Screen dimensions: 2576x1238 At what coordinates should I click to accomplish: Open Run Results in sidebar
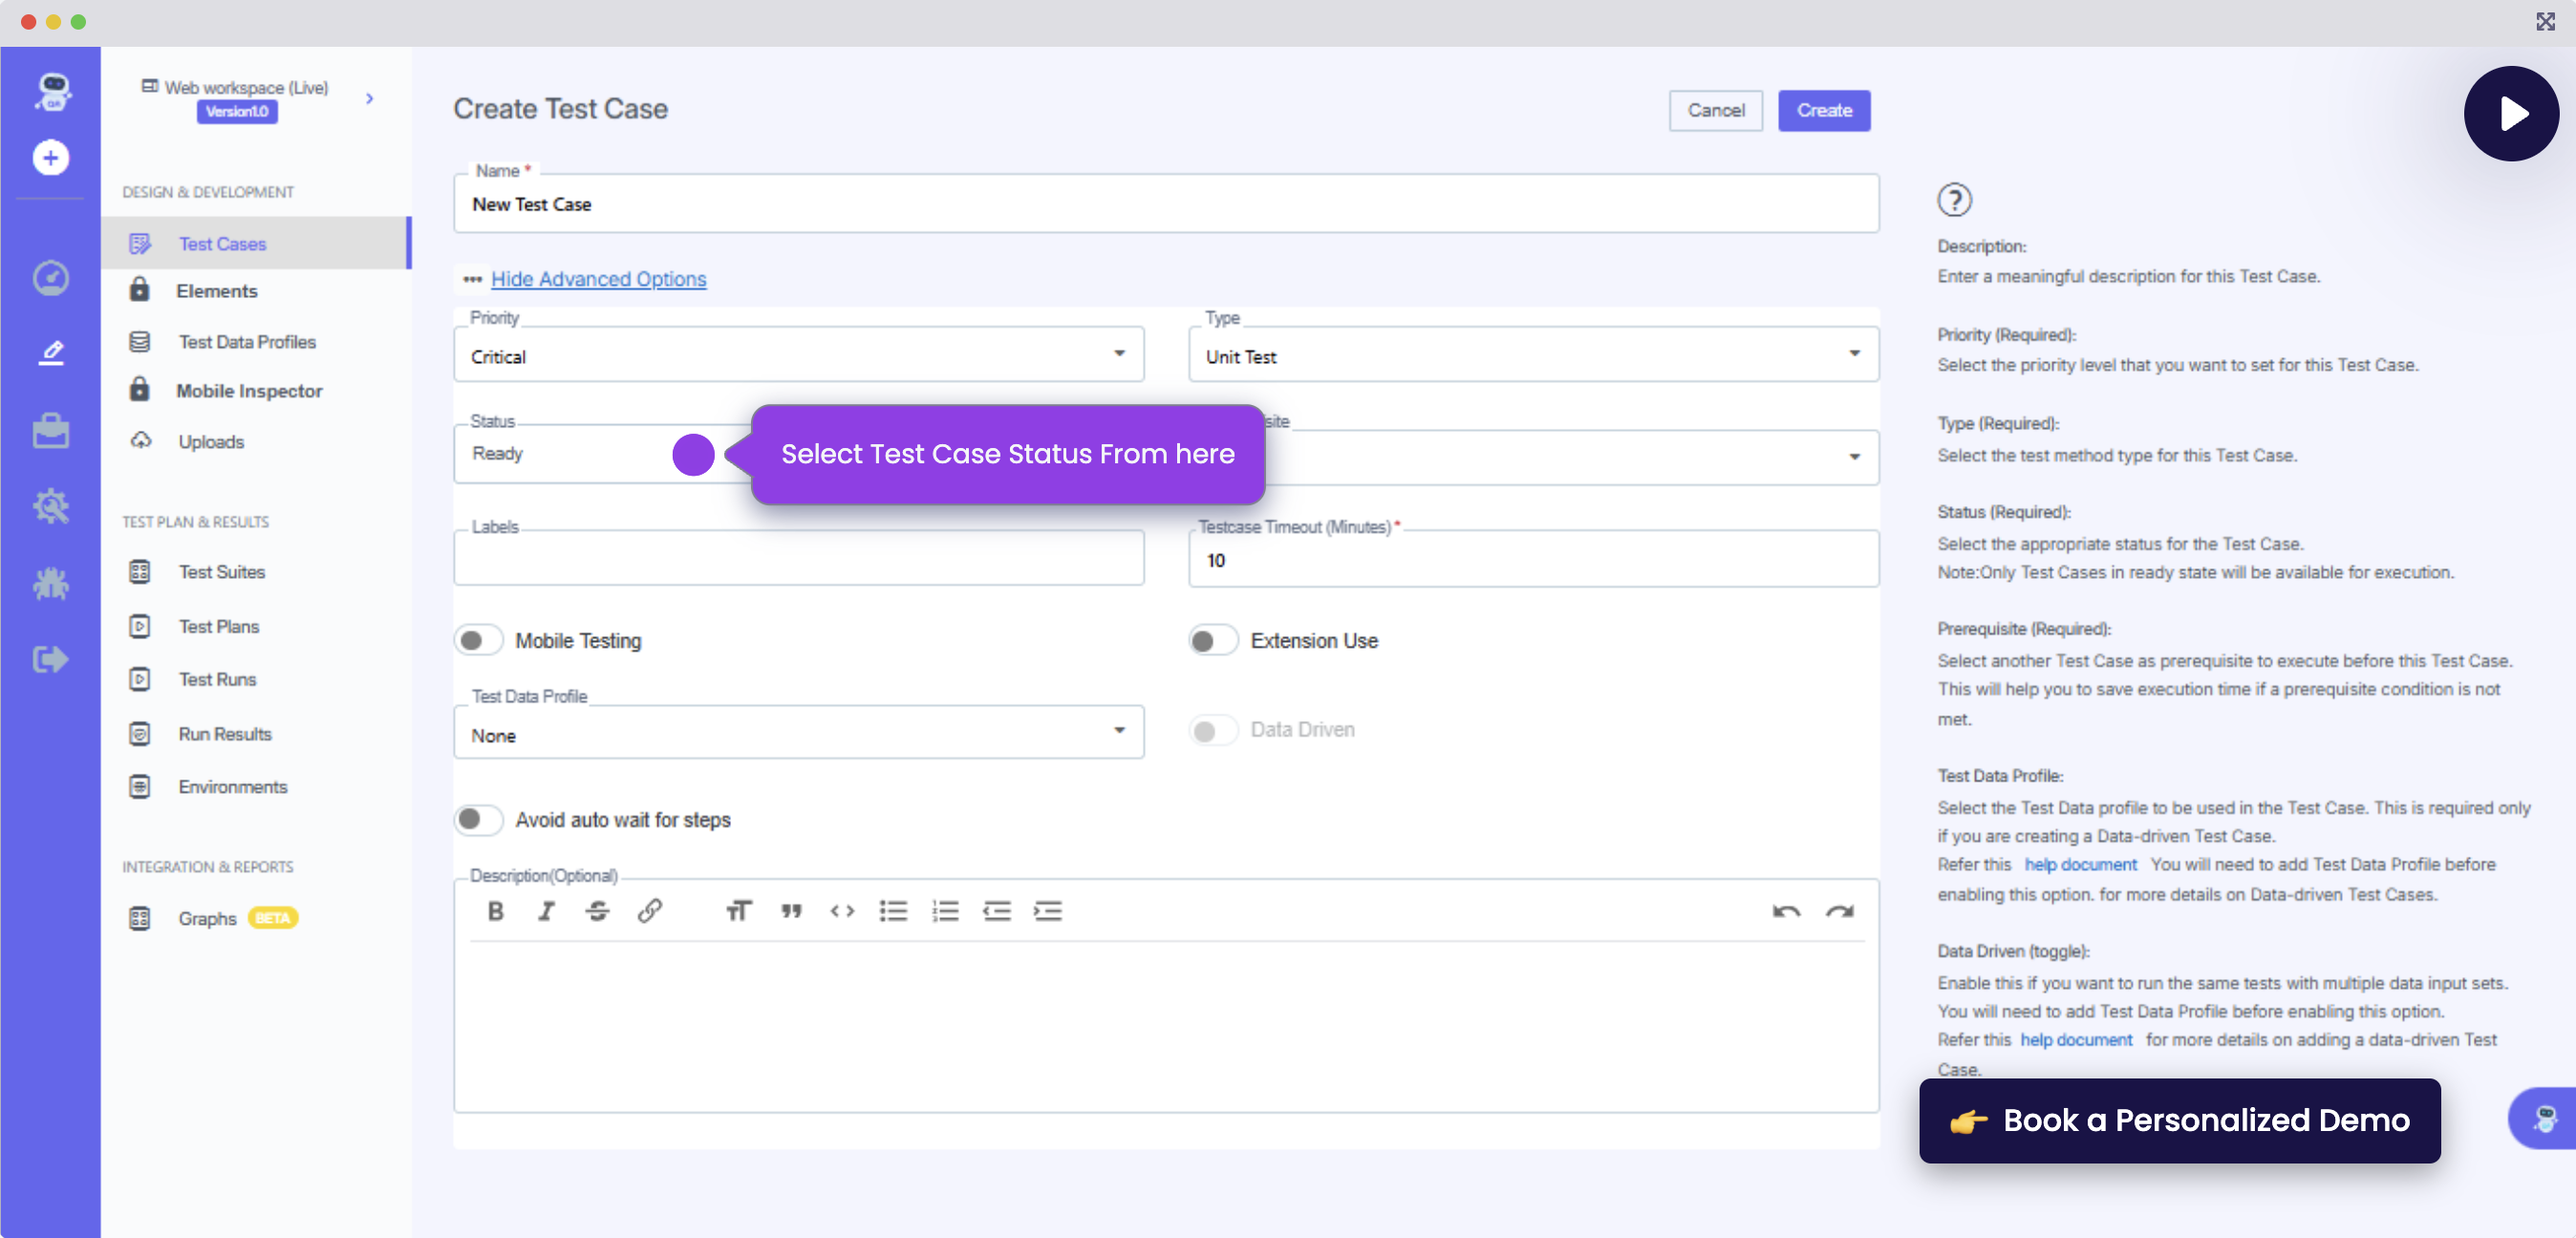225,733
